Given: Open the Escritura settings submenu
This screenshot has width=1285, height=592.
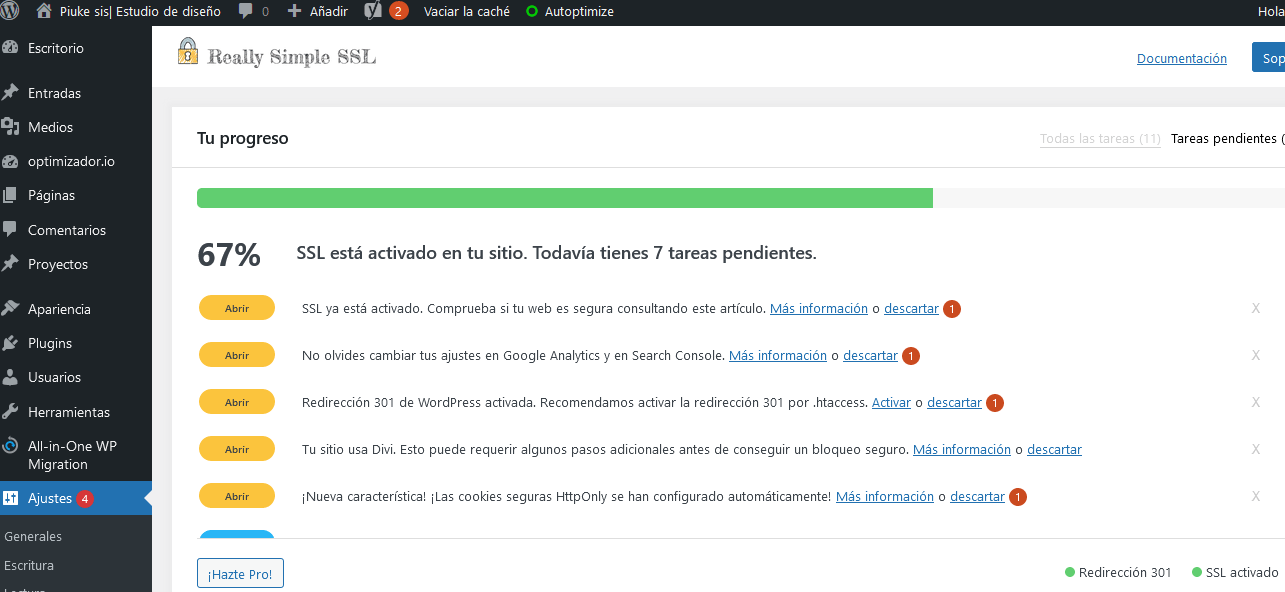Looking at the screenshot, I should pos(29,565).
